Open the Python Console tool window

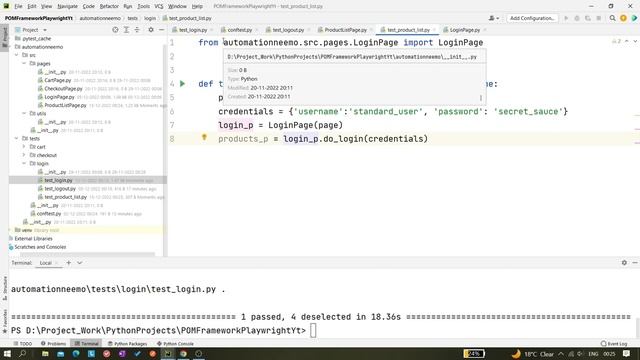point(175,344)
